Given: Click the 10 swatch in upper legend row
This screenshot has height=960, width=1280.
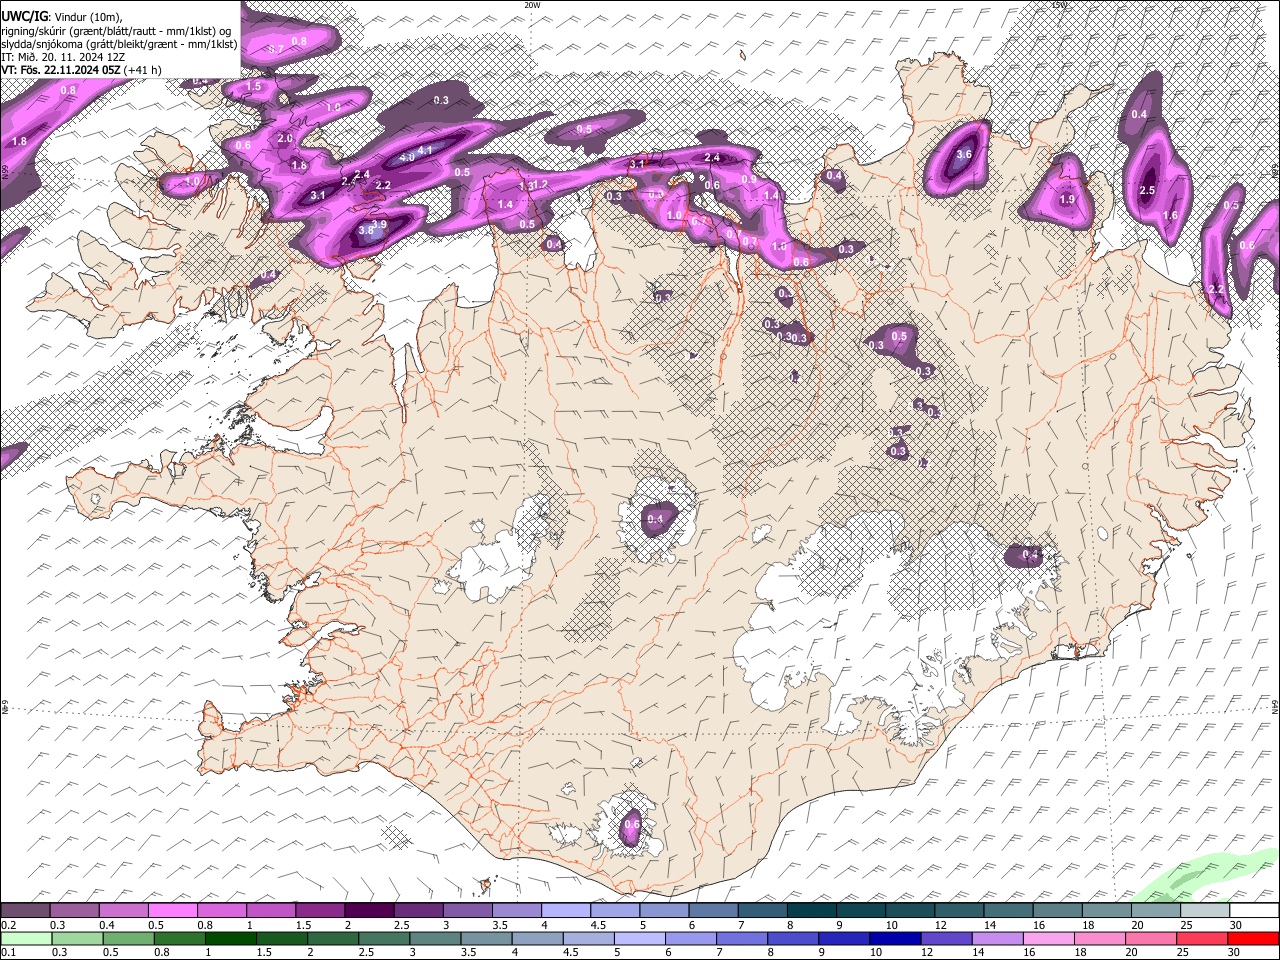Looking at the screenshot, I should (x=908, y=910).
